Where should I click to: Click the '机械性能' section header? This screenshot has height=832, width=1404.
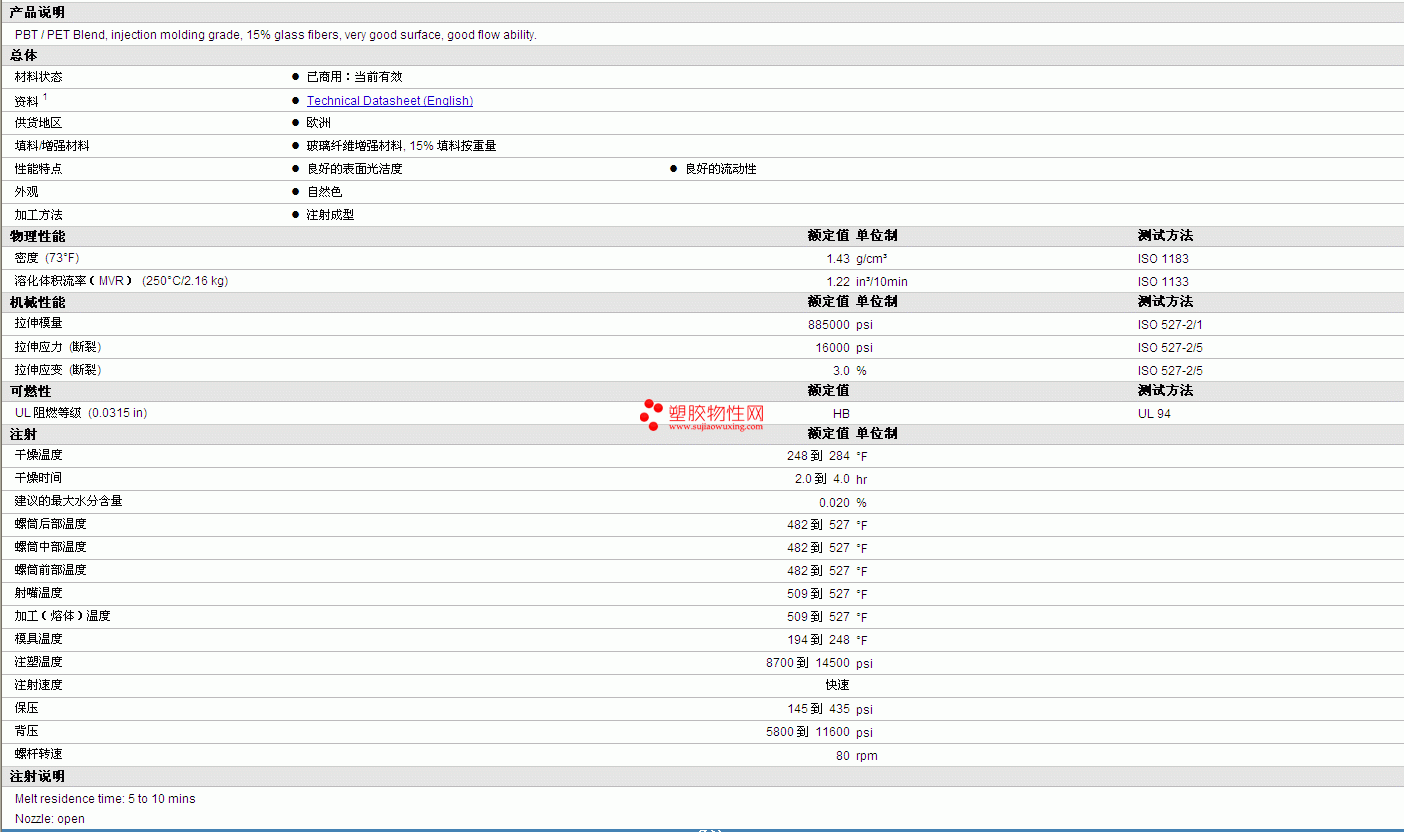pos(37,302)
